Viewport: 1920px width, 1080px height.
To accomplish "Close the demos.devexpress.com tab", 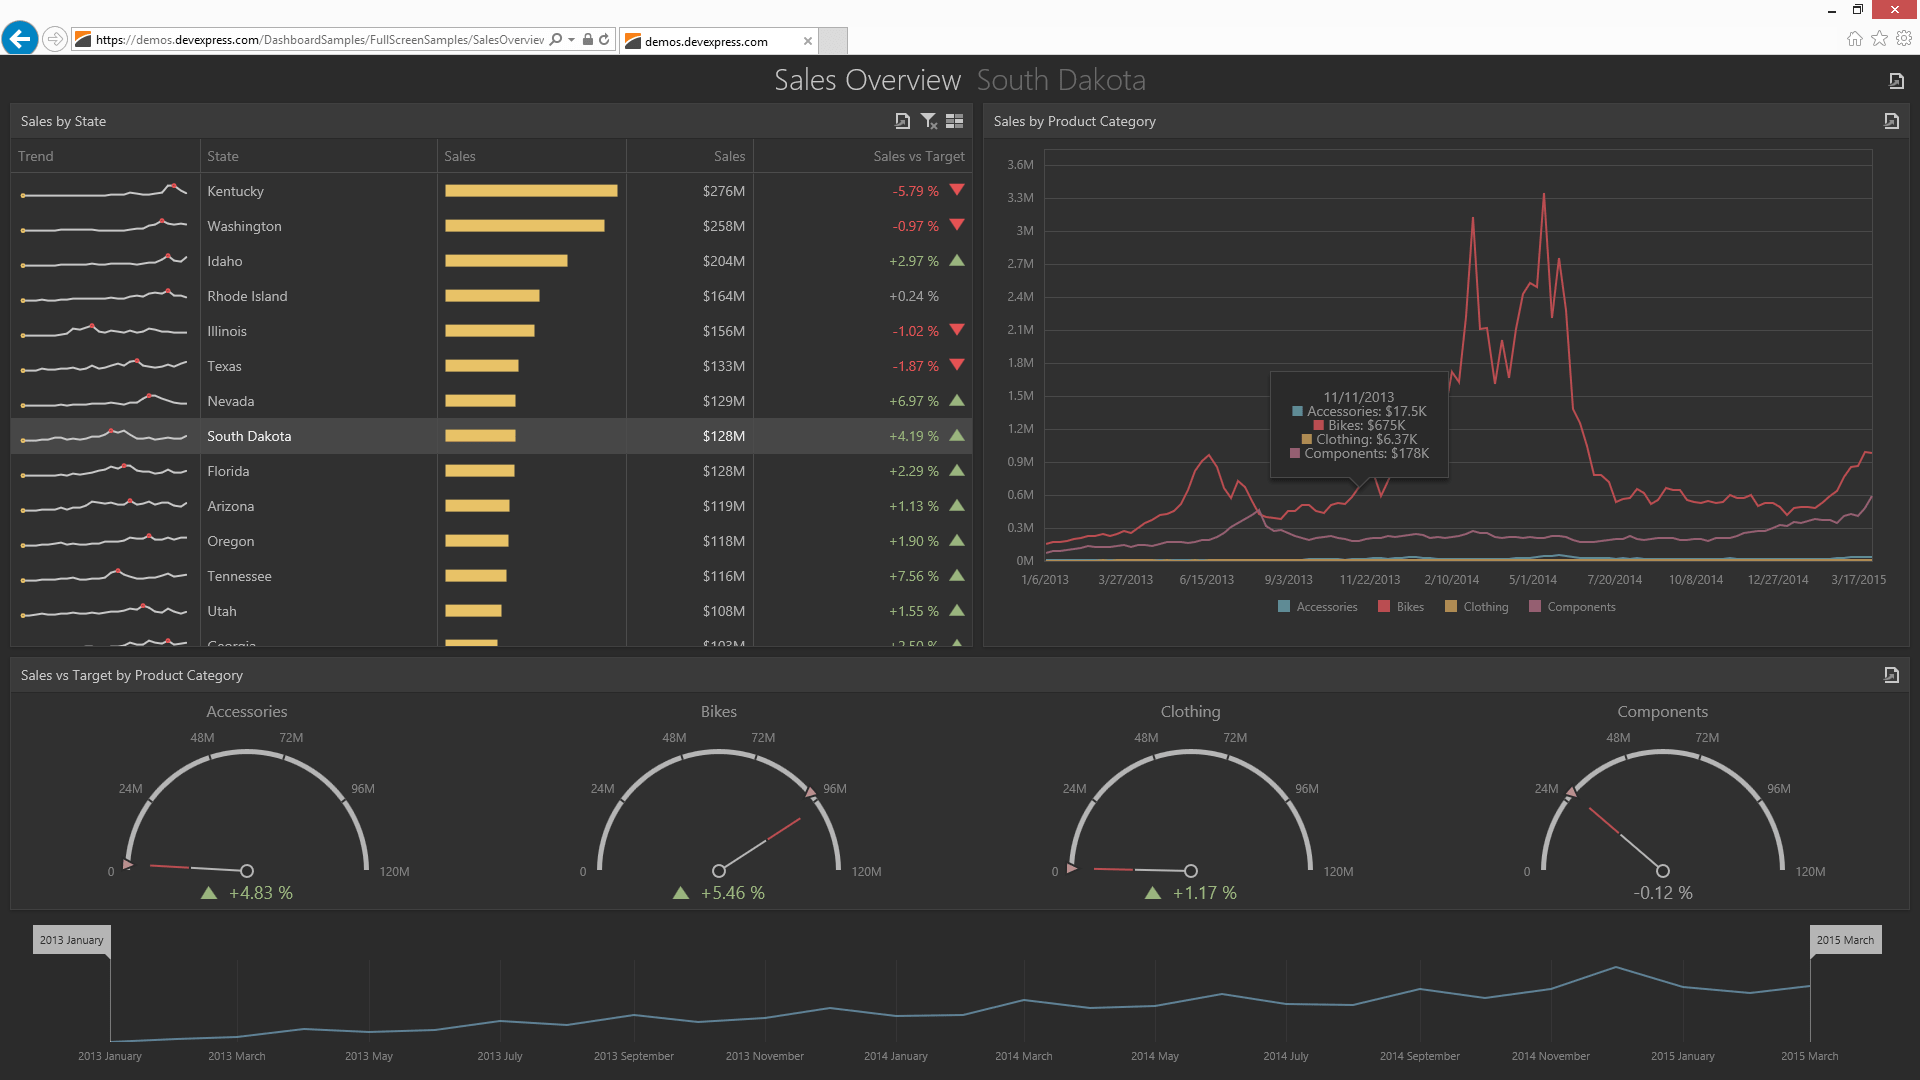I will [x=808, y=41].
